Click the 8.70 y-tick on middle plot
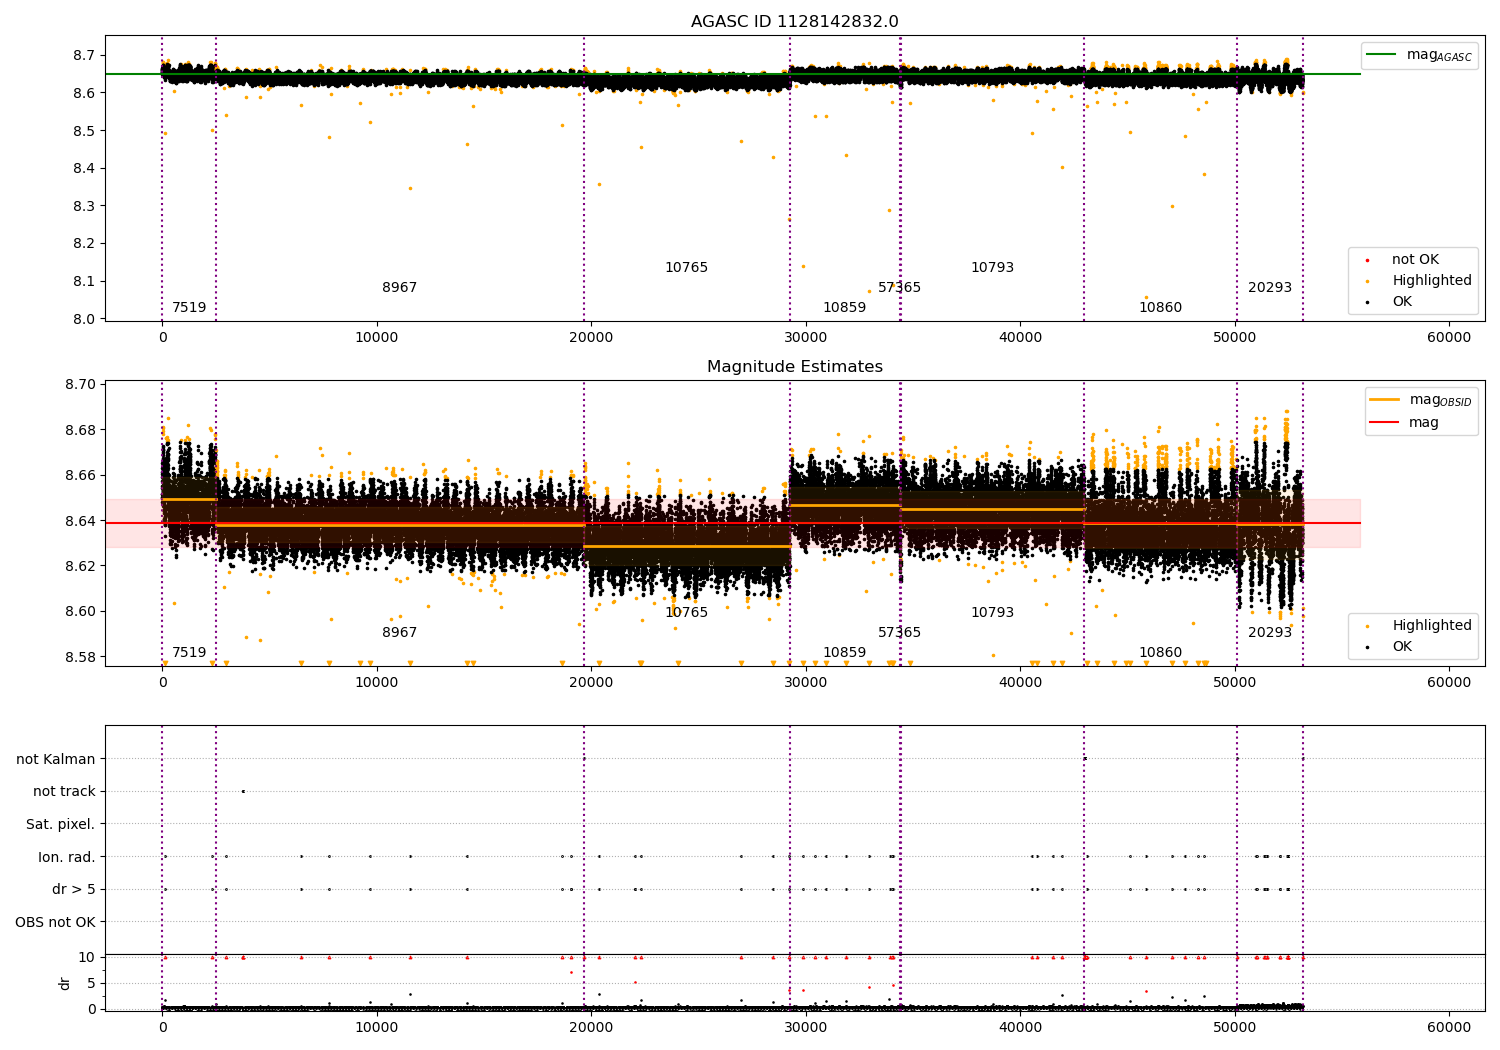The image size is (1500, 1050). coord(81,385)
